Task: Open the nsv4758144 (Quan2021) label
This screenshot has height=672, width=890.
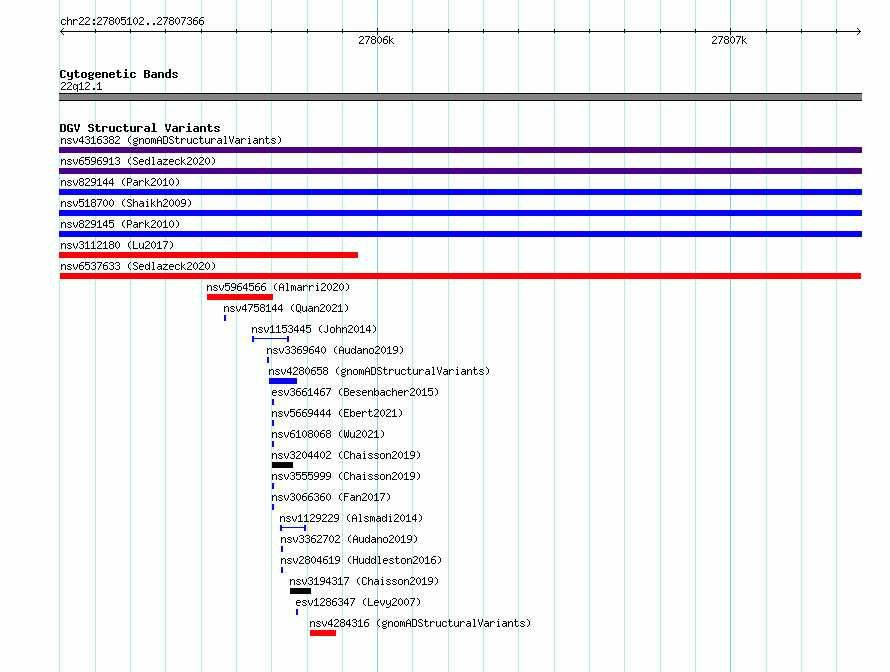Action: pyautogui.click(x=286, y=308)
